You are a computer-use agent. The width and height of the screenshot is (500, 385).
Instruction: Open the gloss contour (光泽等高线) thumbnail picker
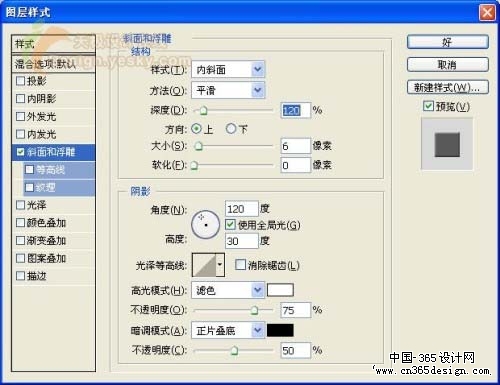(208, 265)
